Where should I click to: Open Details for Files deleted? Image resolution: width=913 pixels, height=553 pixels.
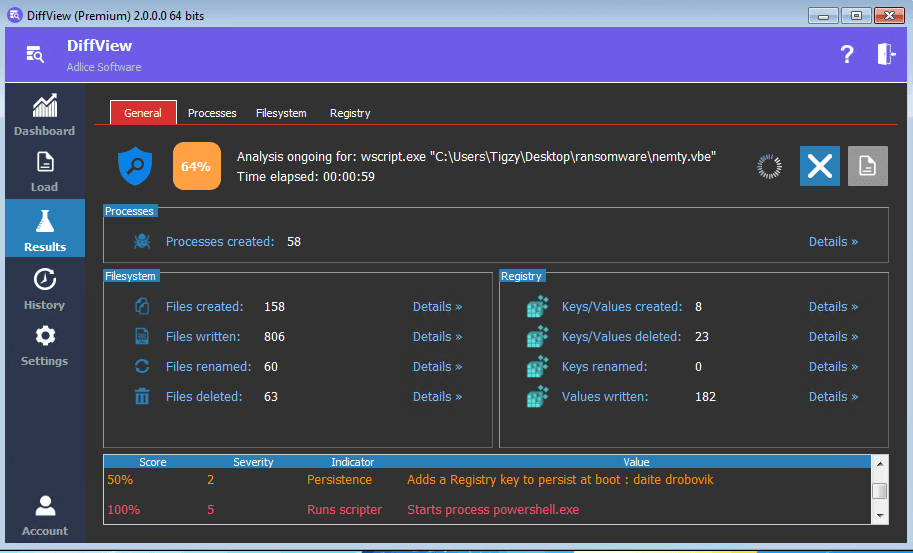pos(437,397)
